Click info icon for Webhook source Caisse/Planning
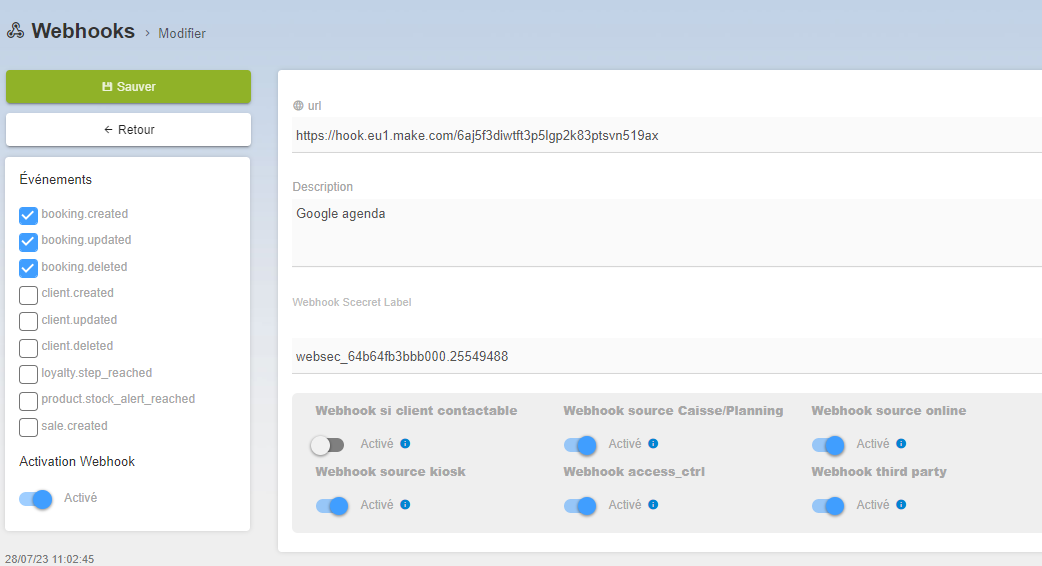The image size is (1042, 566). [x=653, y=444]
